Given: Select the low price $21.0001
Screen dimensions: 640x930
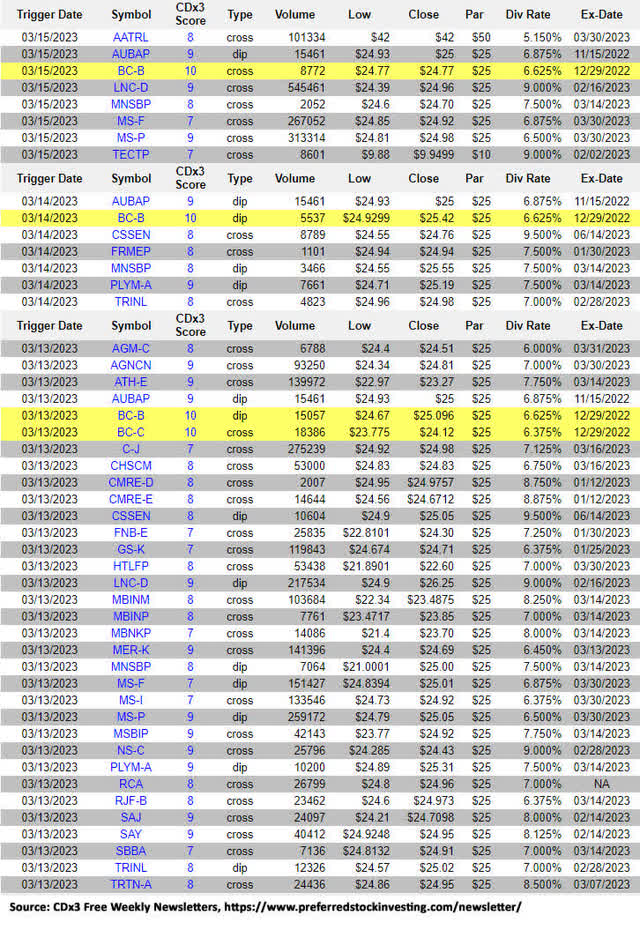Looking at the screenshot, I should point(366,667).
